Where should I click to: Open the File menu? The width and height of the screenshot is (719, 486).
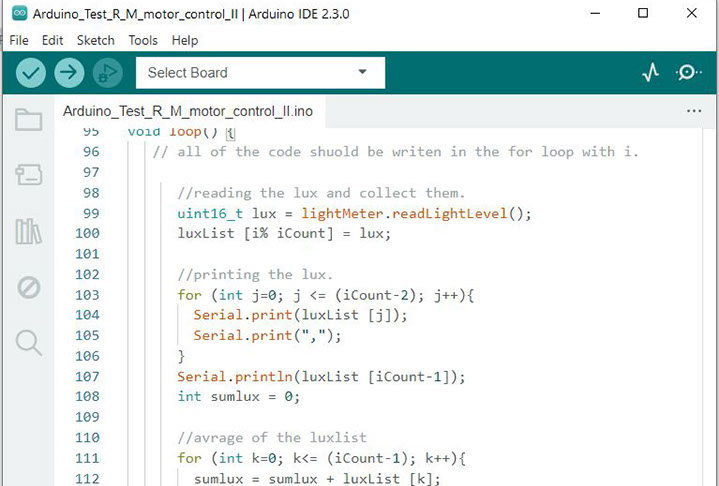[x=18, y=40]
